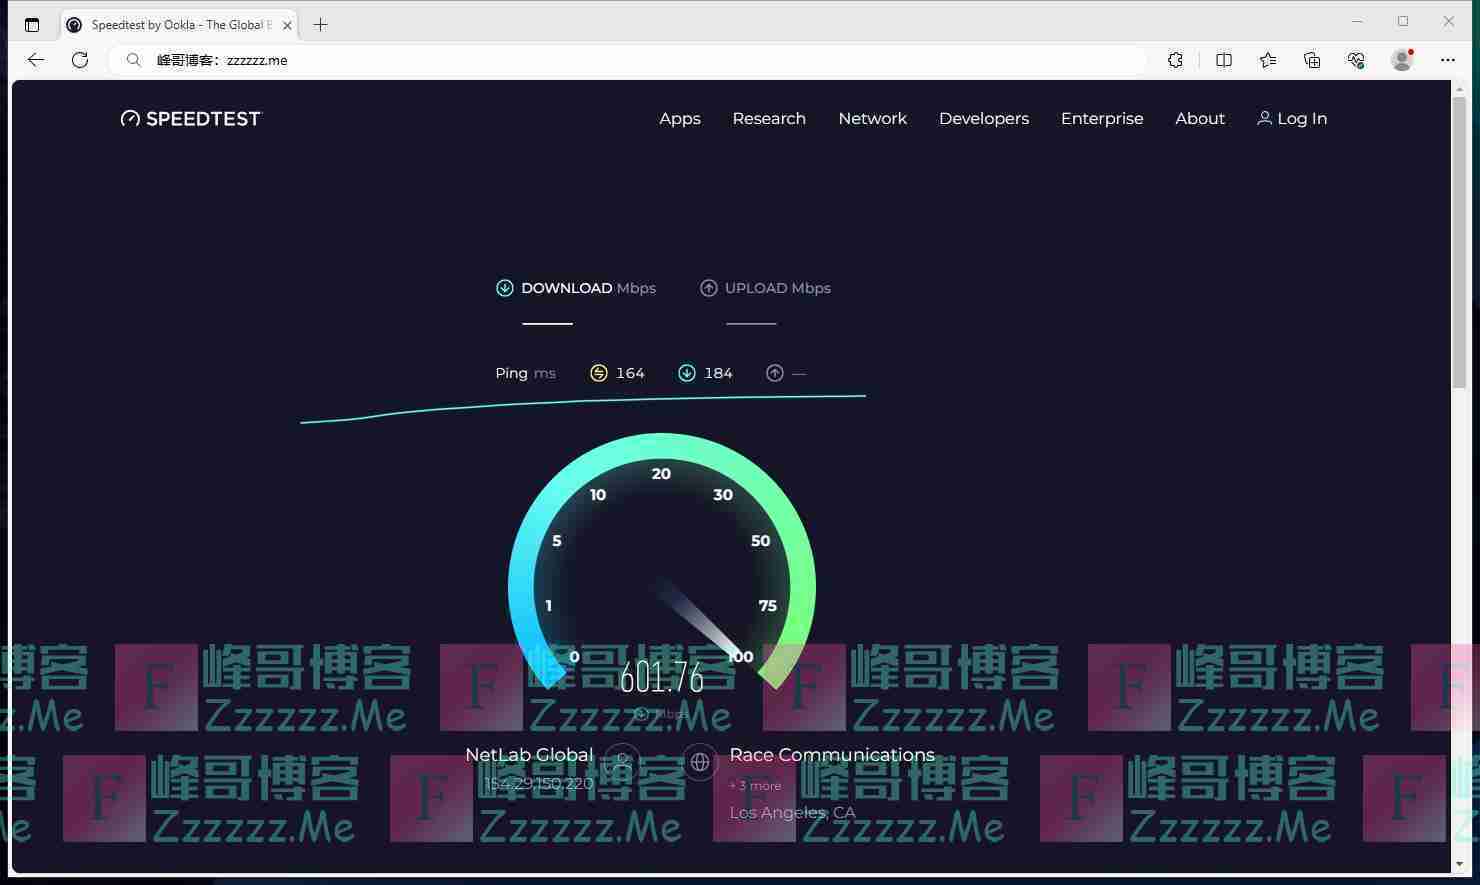This screenshot has height=885, width=1480.
Task: Go back to previous page
Action: (36, 60)
